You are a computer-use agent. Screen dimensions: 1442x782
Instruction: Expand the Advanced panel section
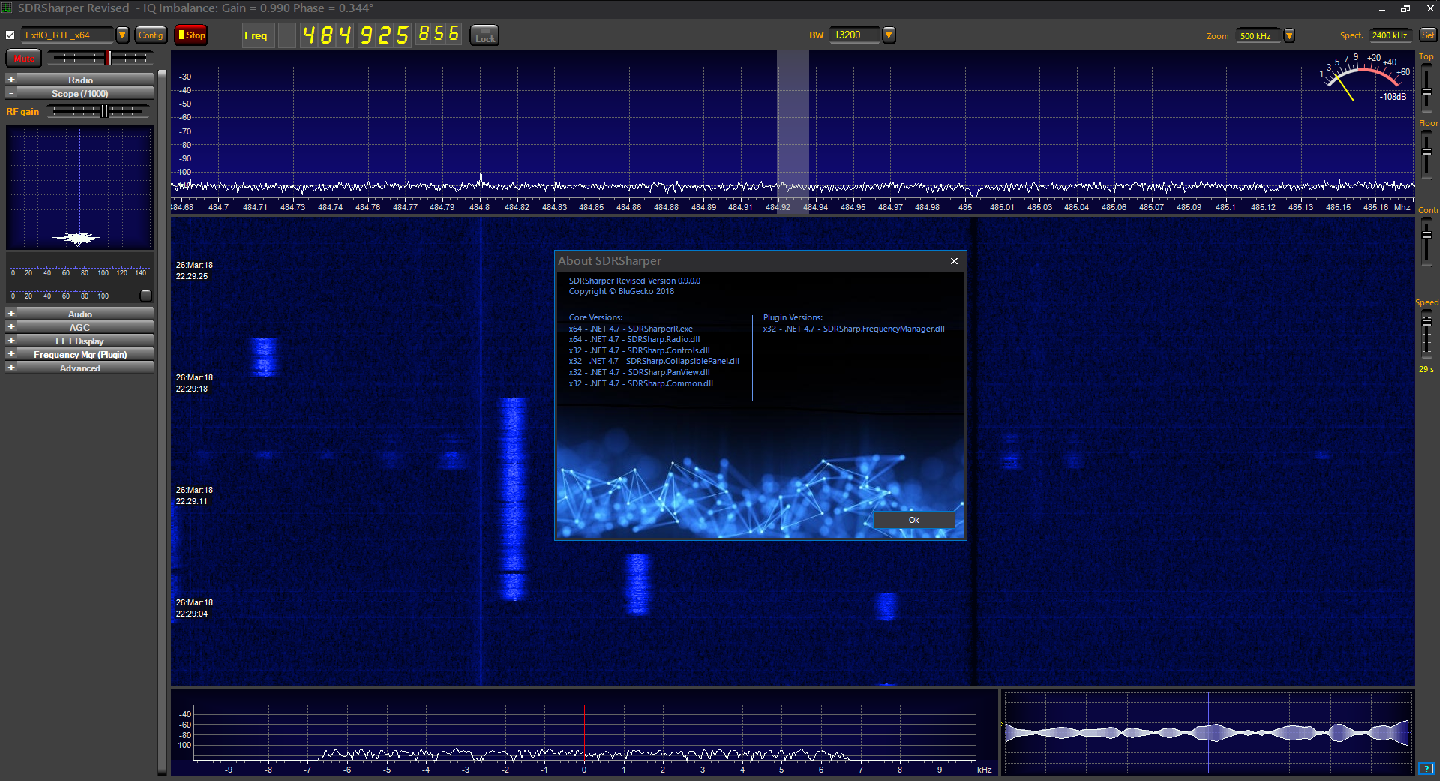80,368
